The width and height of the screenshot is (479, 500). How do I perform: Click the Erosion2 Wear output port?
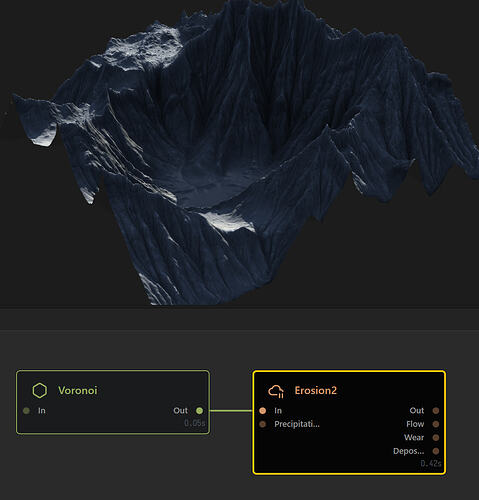pos(436,438)
